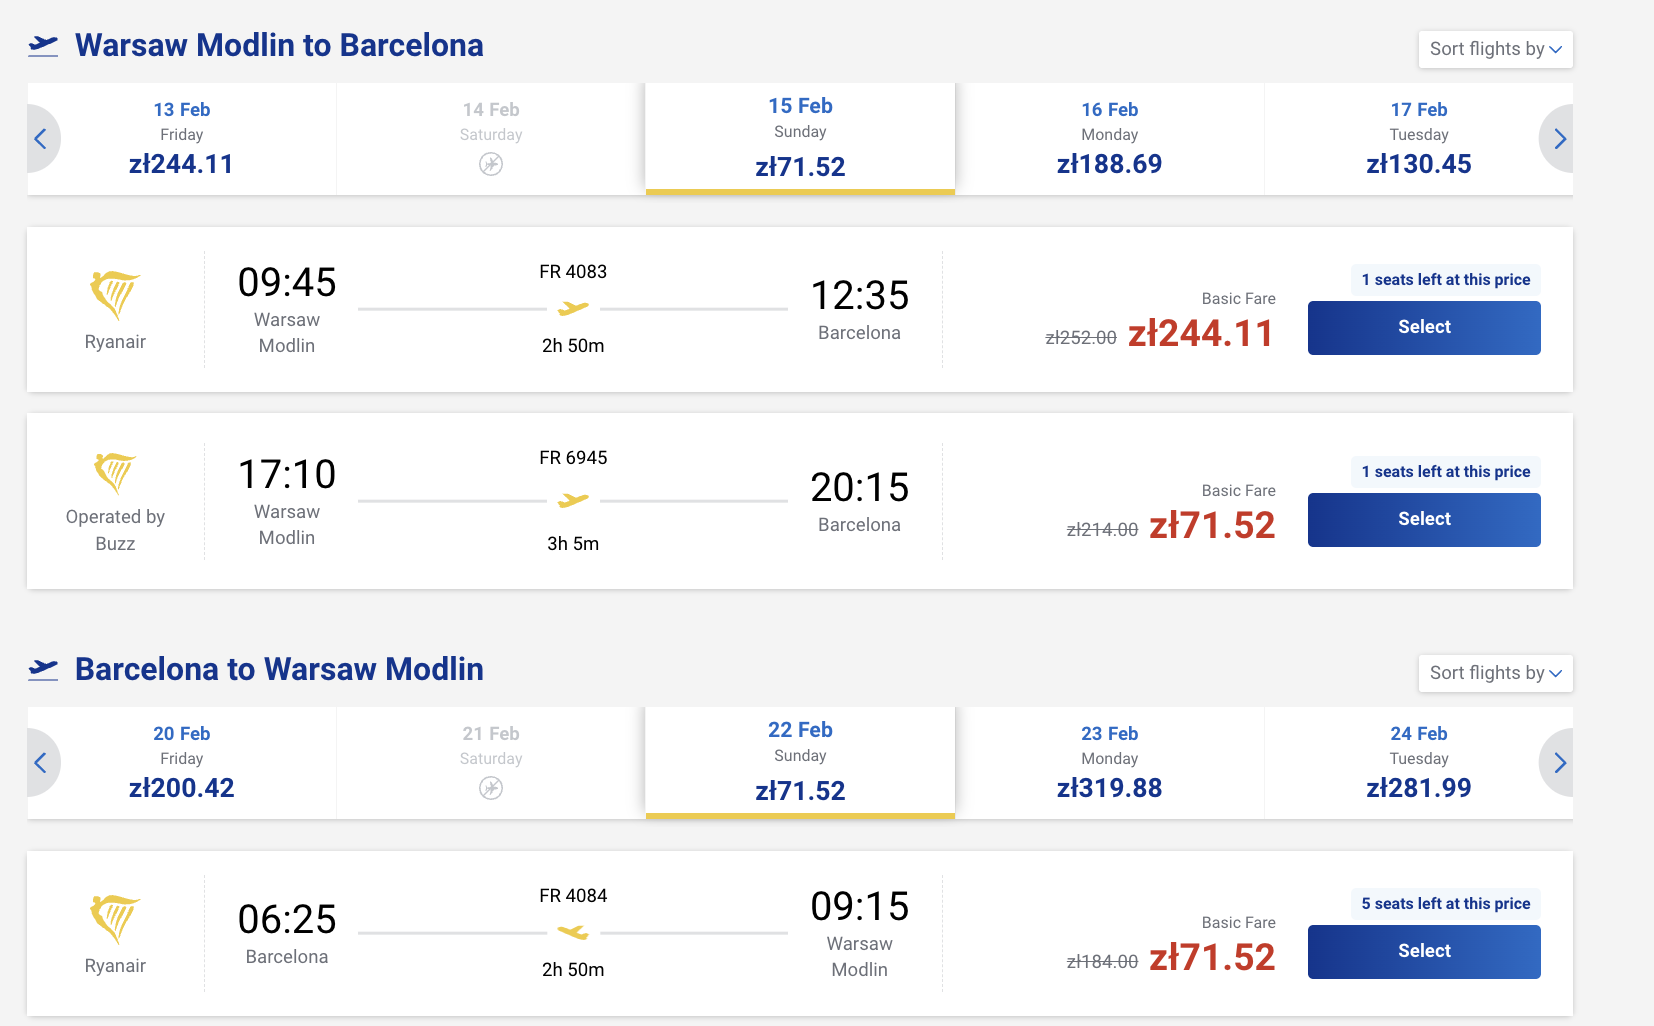This screenshot has width=1654, height=1026.
Task: Pick the 24 Feb Tuesday return date
Action: click(1418, 762)
